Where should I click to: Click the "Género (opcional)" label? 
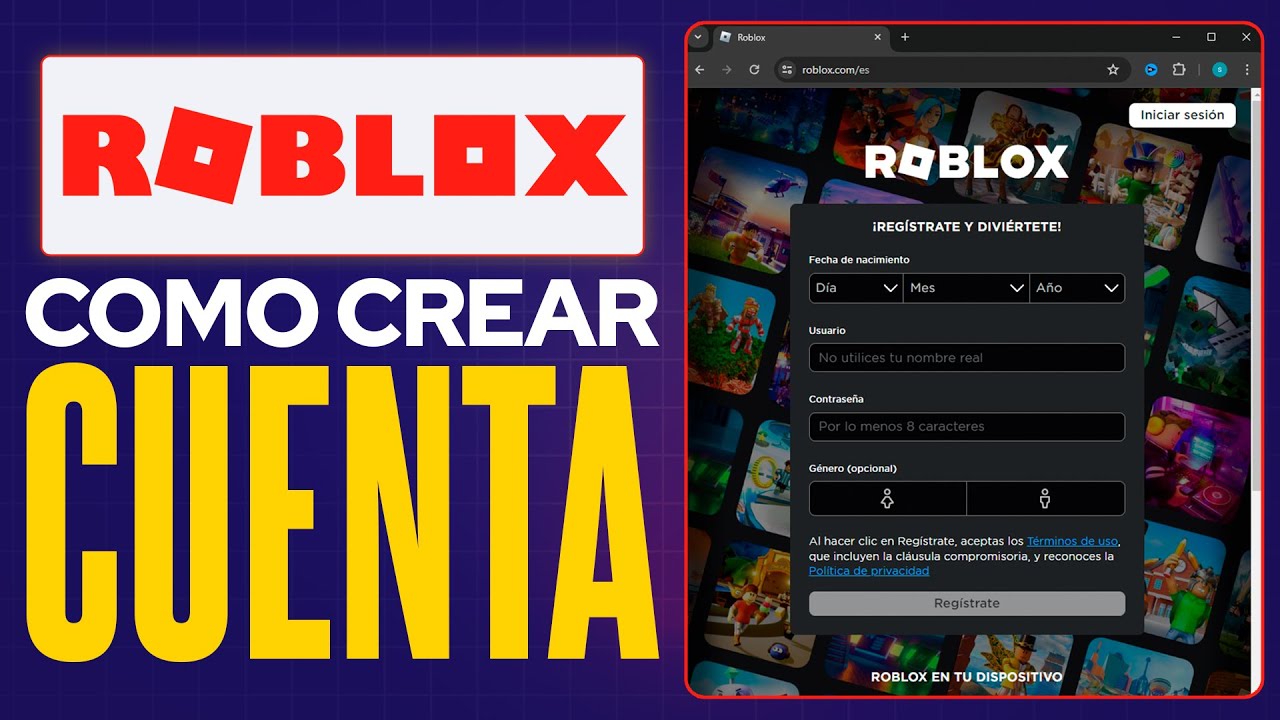coord(853,468)
